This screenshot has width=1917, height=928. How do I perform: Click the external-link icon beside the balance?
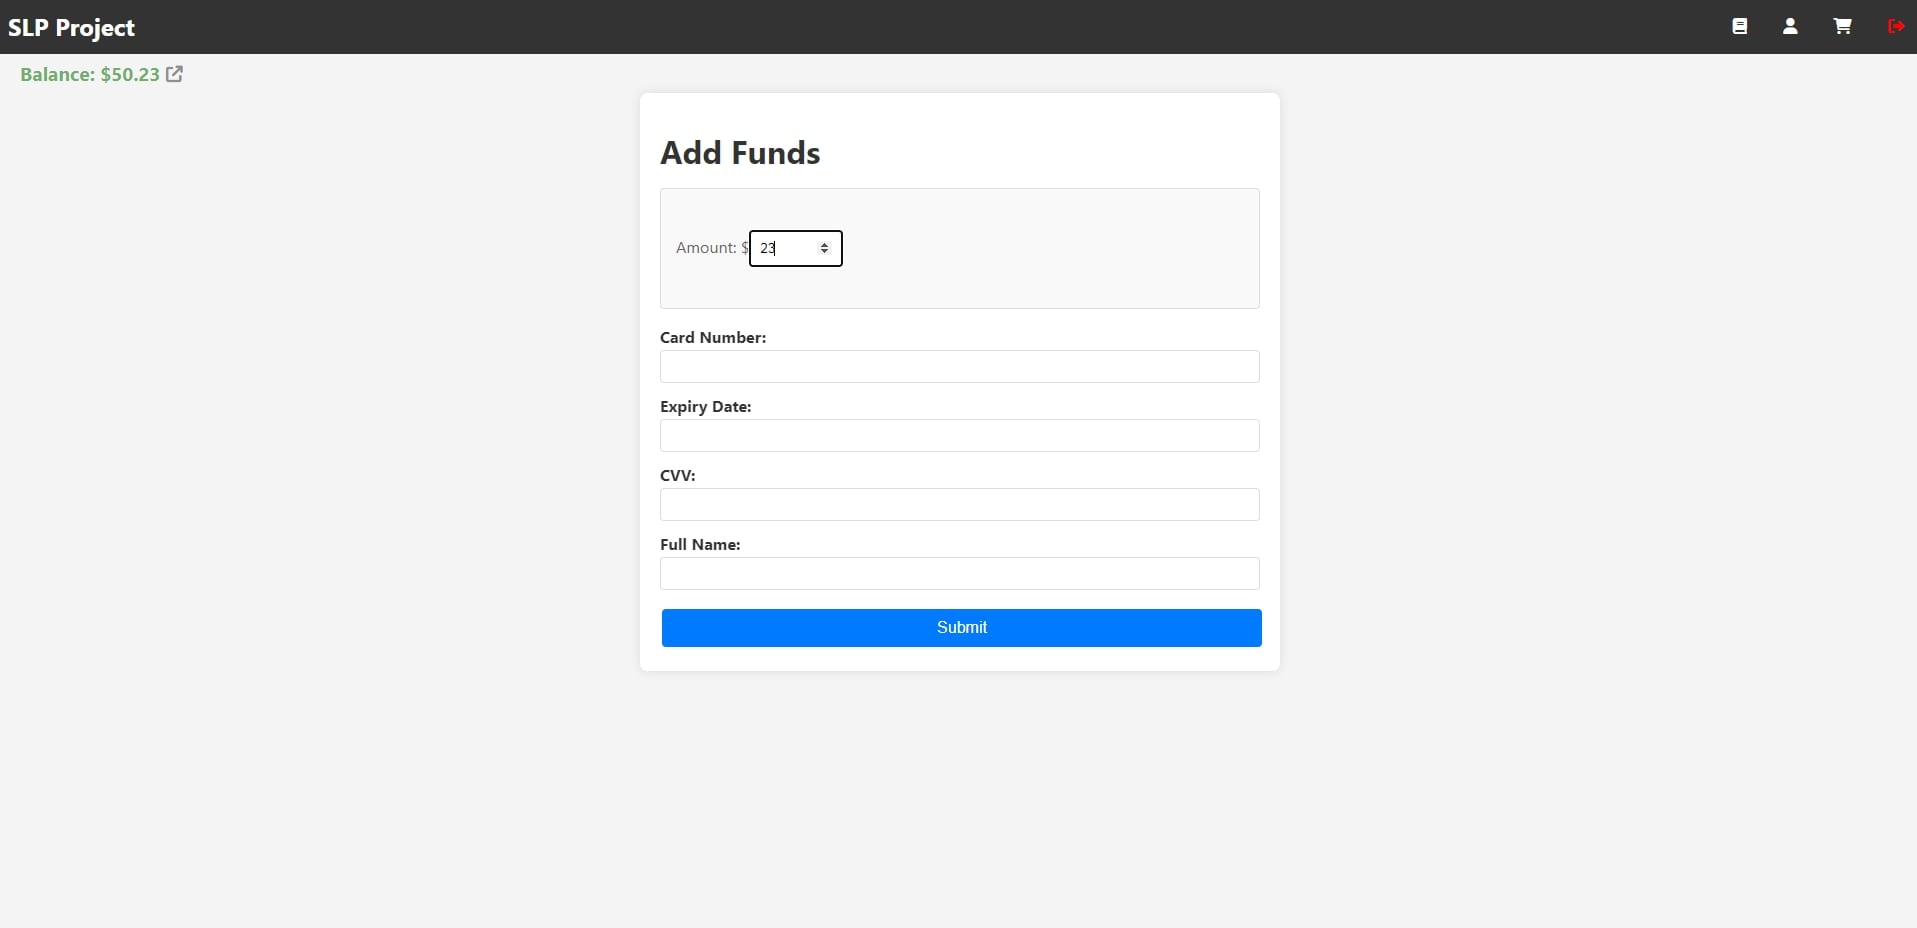[175, 74]
